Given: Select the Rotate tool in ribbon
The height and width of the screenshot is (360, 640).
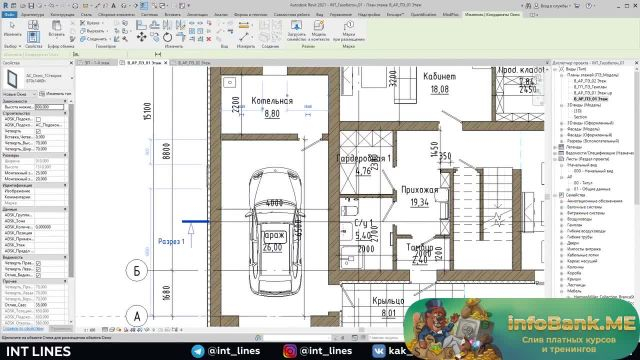Looking at the screenshot, I should pos(167,37).
